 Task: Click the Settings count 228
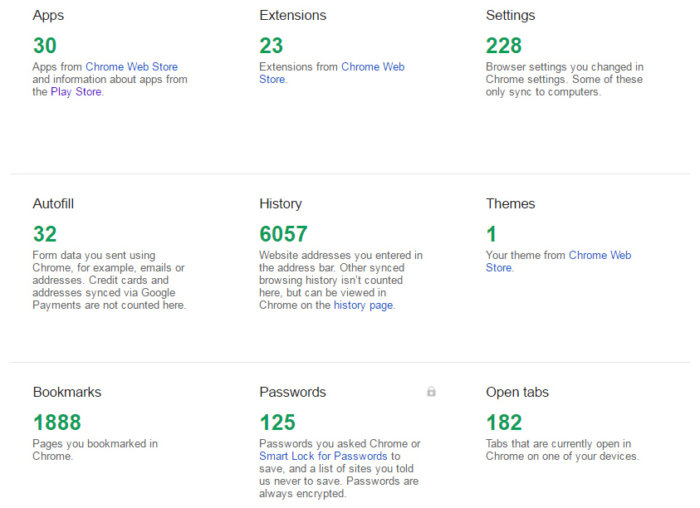point(504,46)
